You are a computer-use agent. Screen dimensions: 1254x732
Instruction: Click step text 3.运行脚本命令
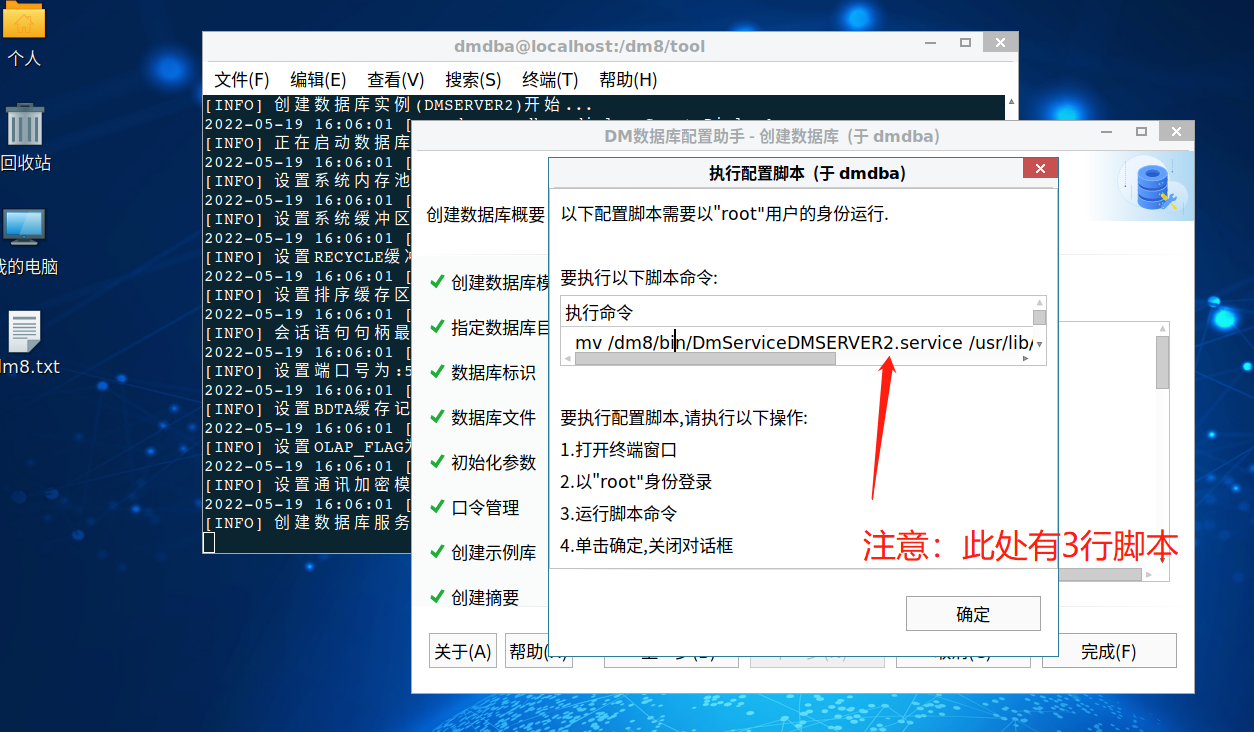pos(619,514)
